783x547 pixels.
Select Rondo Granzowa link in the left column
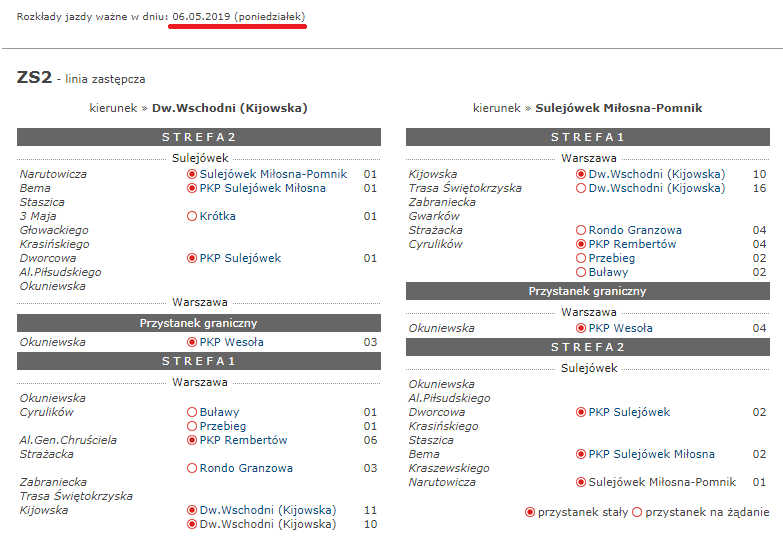[246, 468]
